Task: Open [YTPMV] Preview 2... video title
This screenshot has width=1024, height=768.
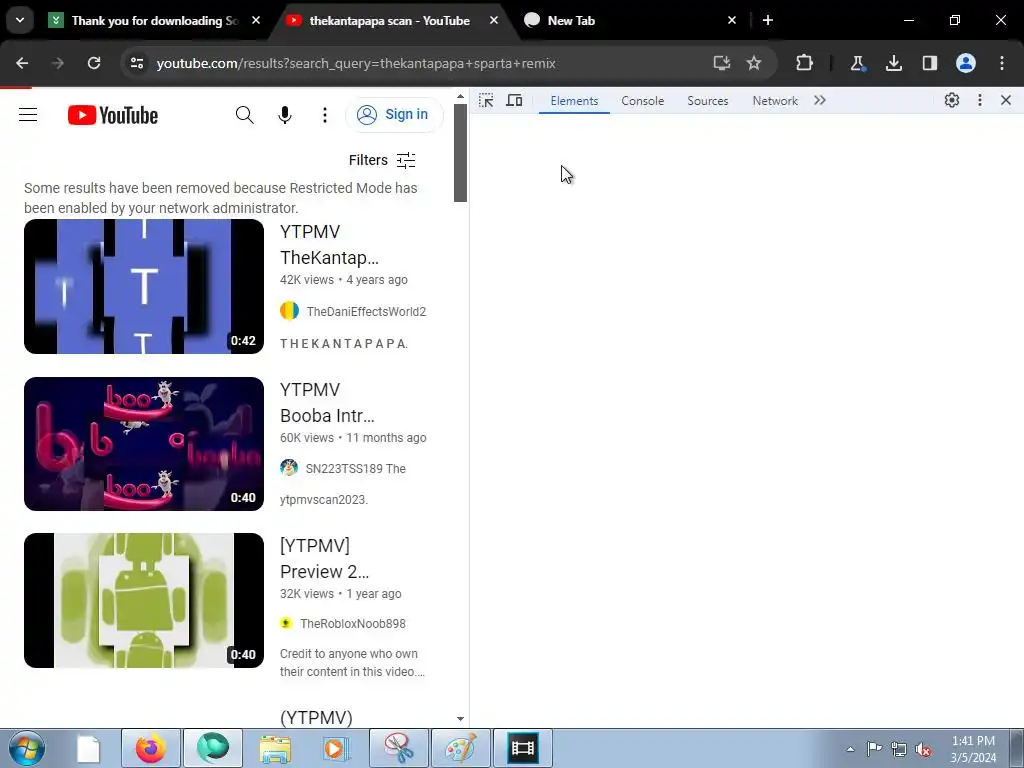Action: tap(325, 559)
